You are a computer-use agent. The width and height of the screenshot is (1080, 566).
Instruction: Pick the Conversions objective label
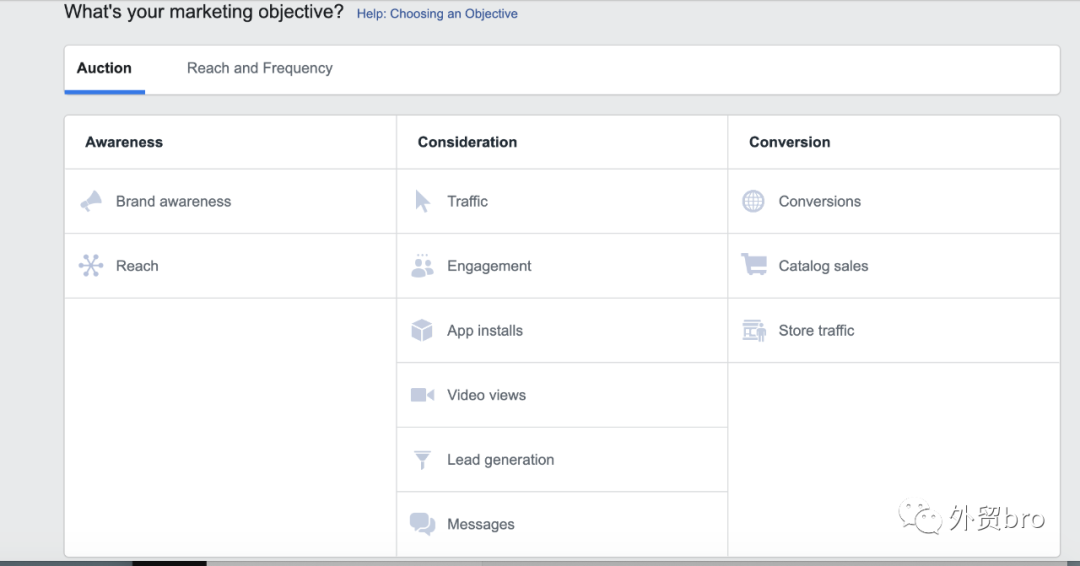pyautogui.click(x=819, y=201)
